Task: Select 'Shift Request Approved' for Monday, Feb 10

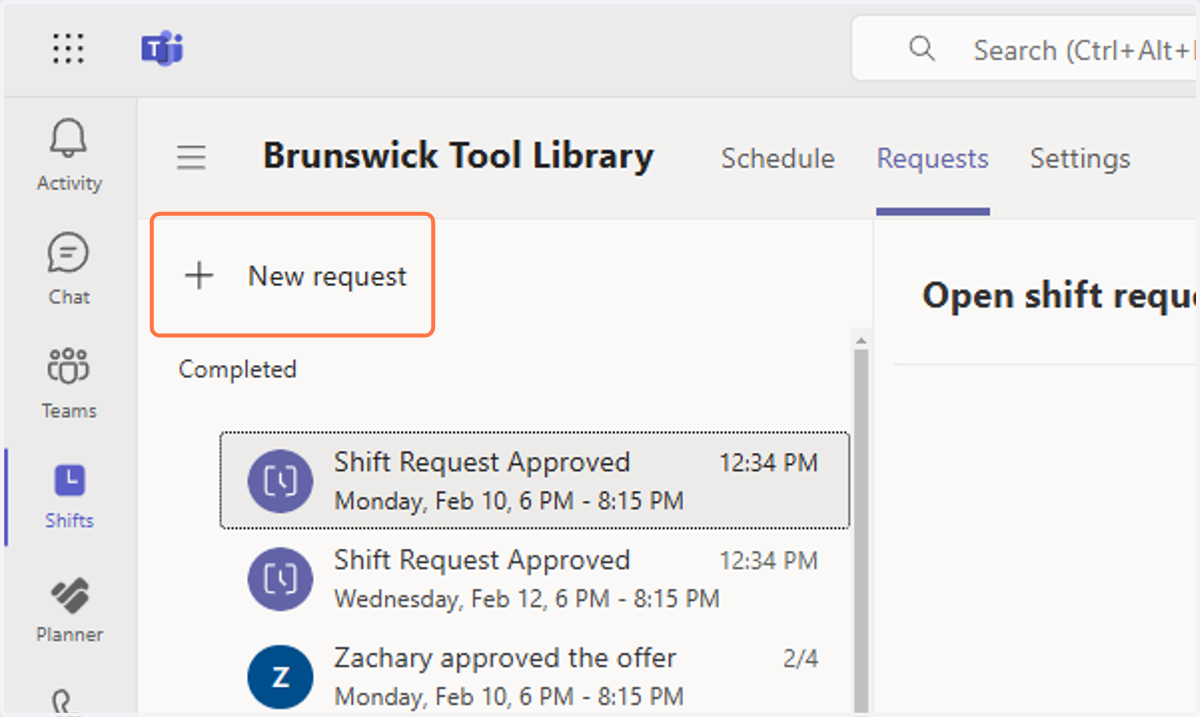Action: [x=535, y=481]
